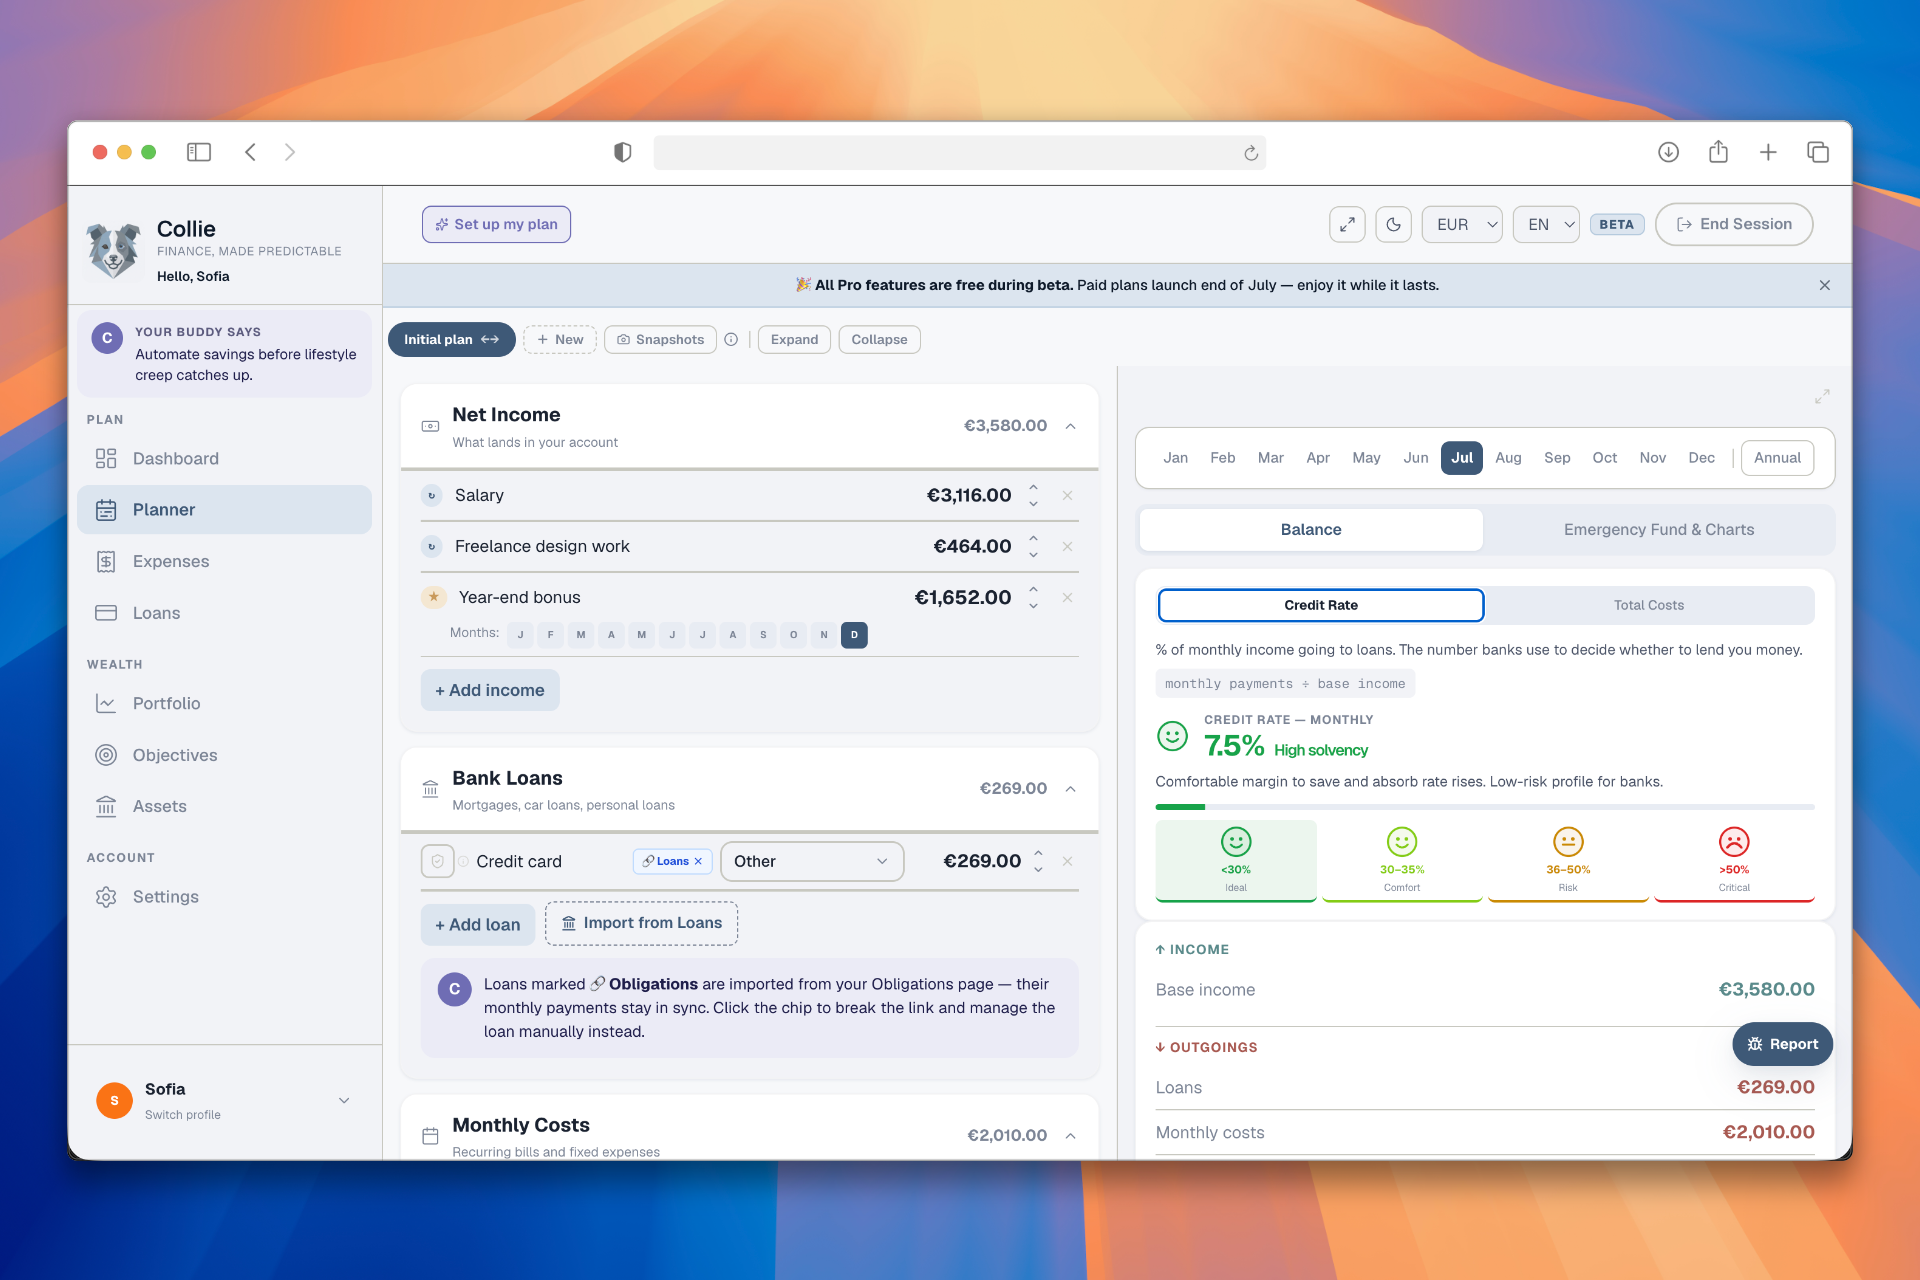Toggle dark mode moon icon
This screenshot has width=1920, height=1280.
point(1393,225)
